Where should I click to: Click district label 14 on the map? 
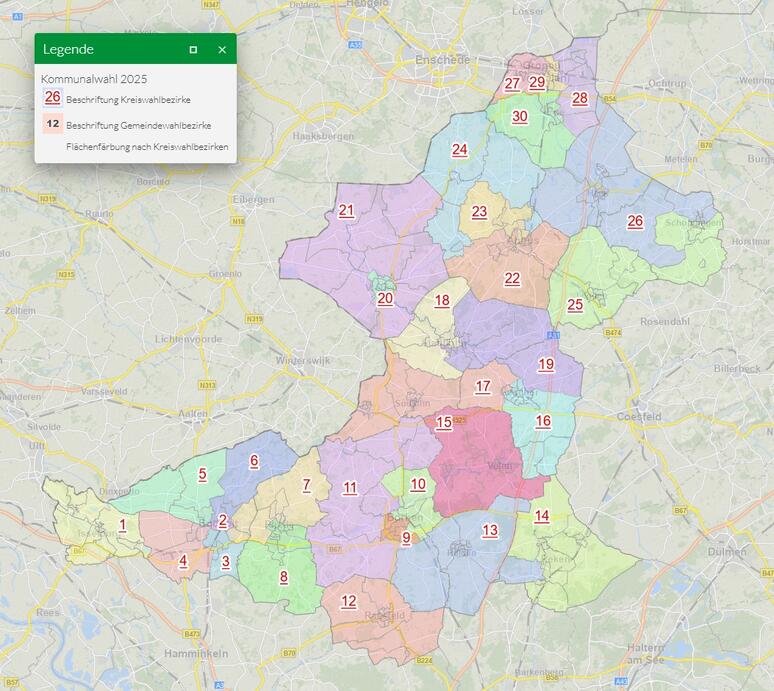pos(541,516)
